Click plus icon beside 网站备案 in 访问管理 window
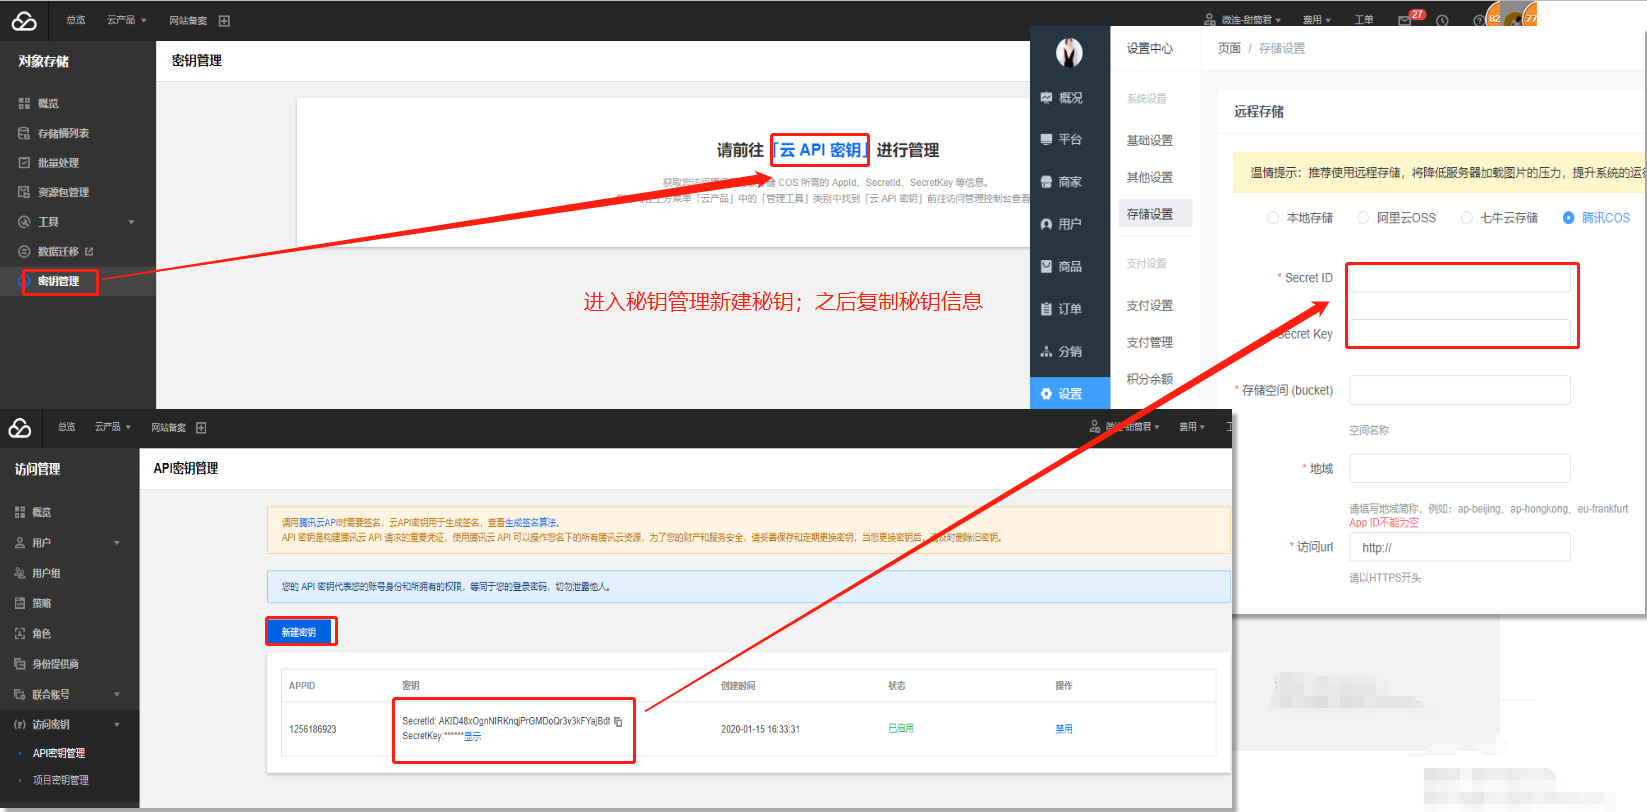Image resolution: width=1647 pixels, height=812 pixels. (201, 428)
